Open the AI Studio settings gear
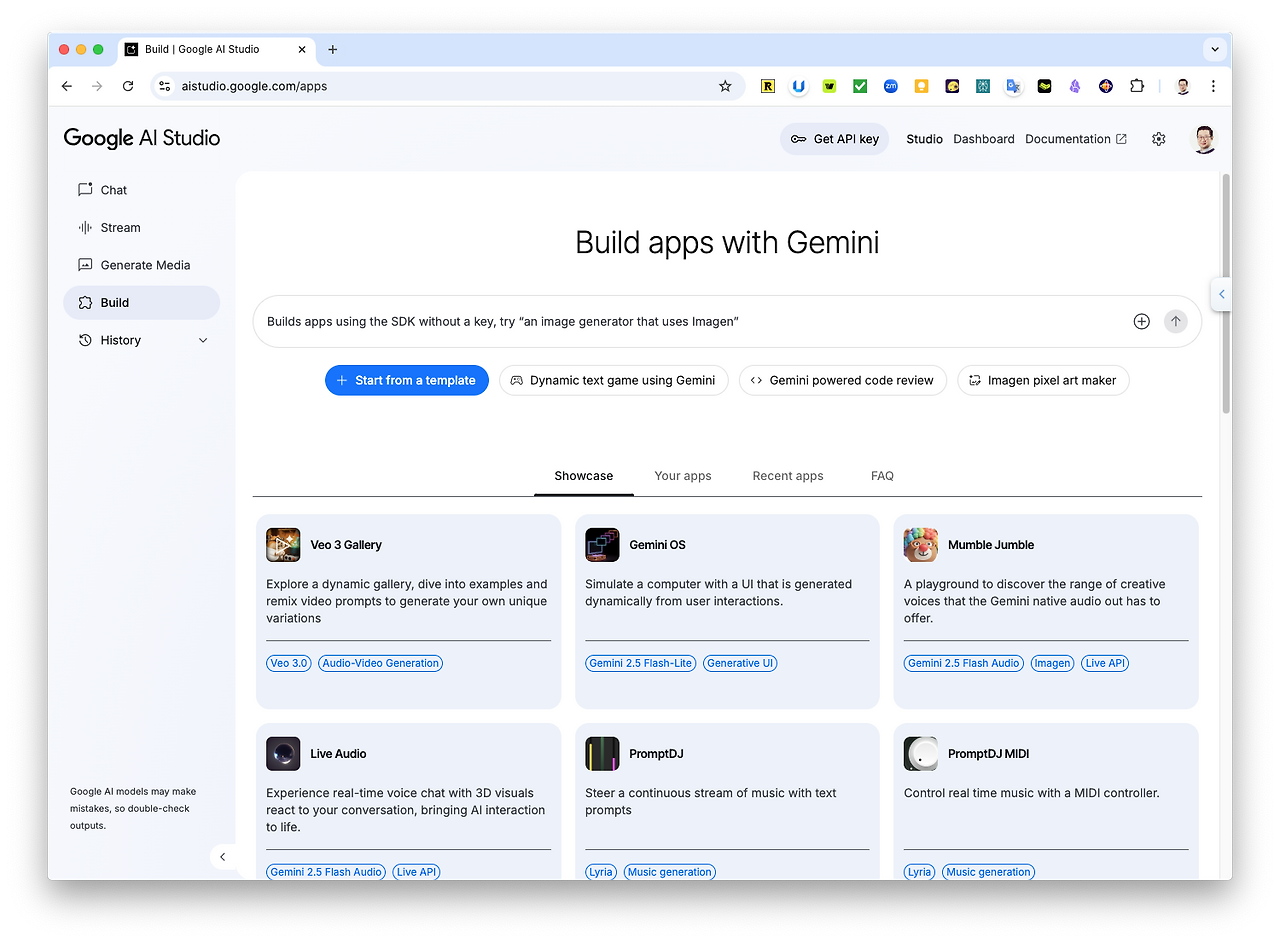The height and width of the screenshot is (943, 1280). coord(1159,139)
